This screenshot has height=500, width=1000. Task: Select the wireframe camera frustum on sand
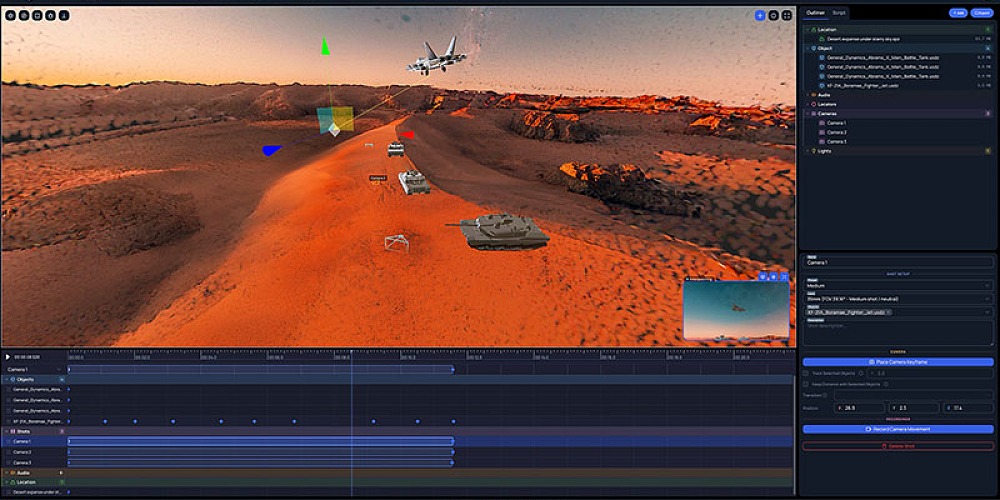click(397, 244)
